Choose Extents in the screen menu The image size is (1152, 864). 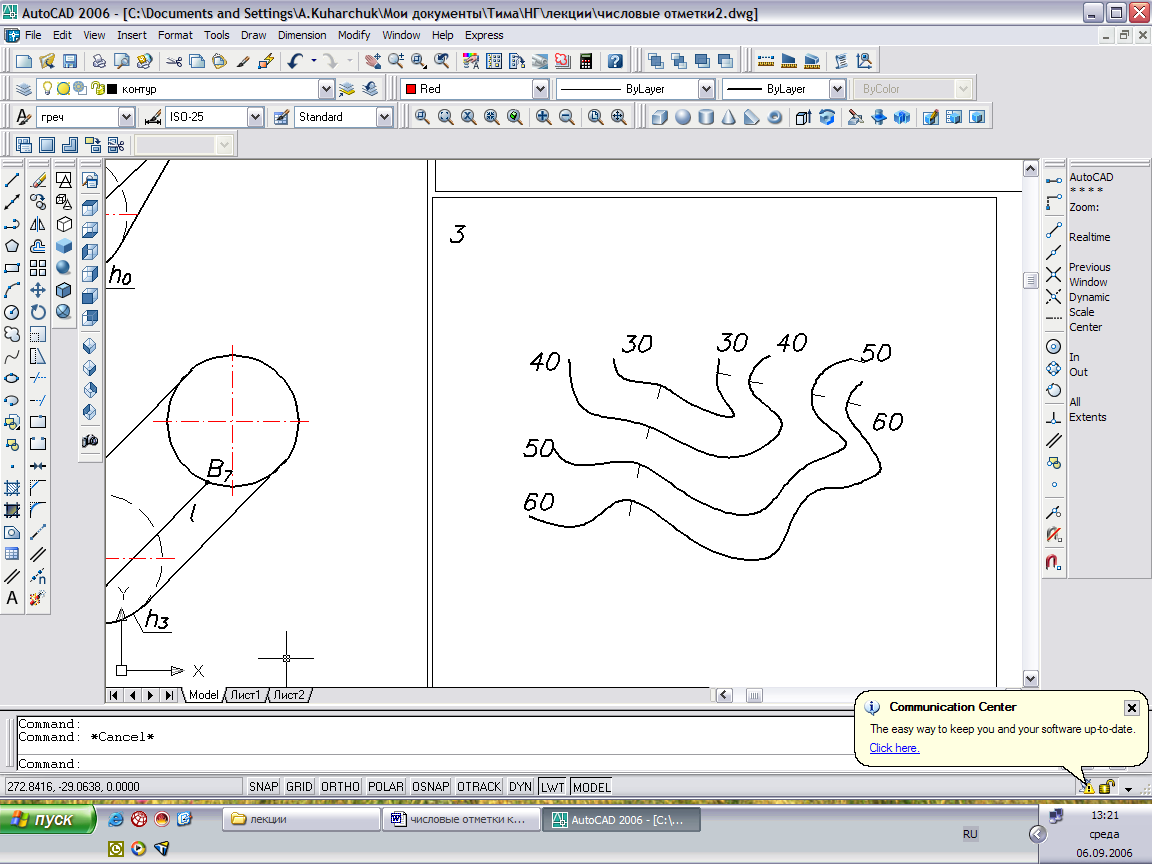pos(1087,417)
